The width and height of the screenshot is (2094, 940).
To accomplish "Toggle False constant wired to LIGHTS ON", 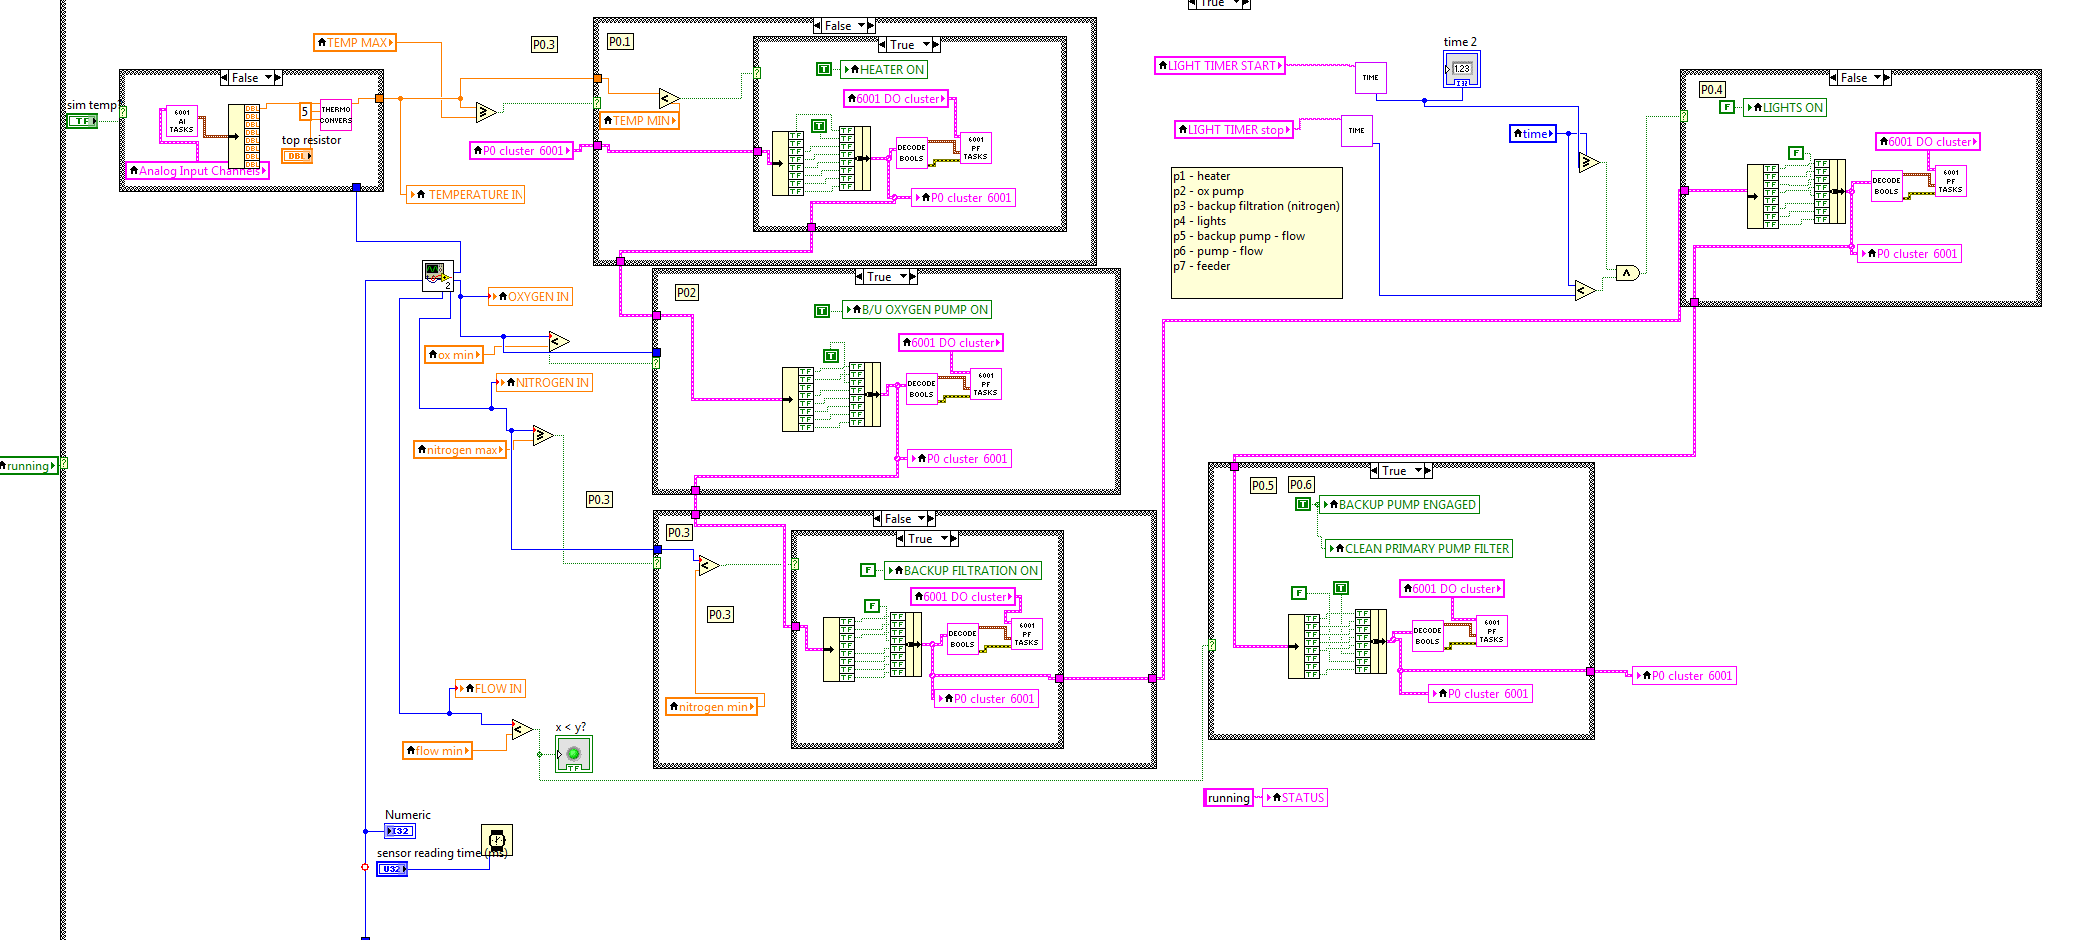I will pyautogui.click(x=1726, y=107).
